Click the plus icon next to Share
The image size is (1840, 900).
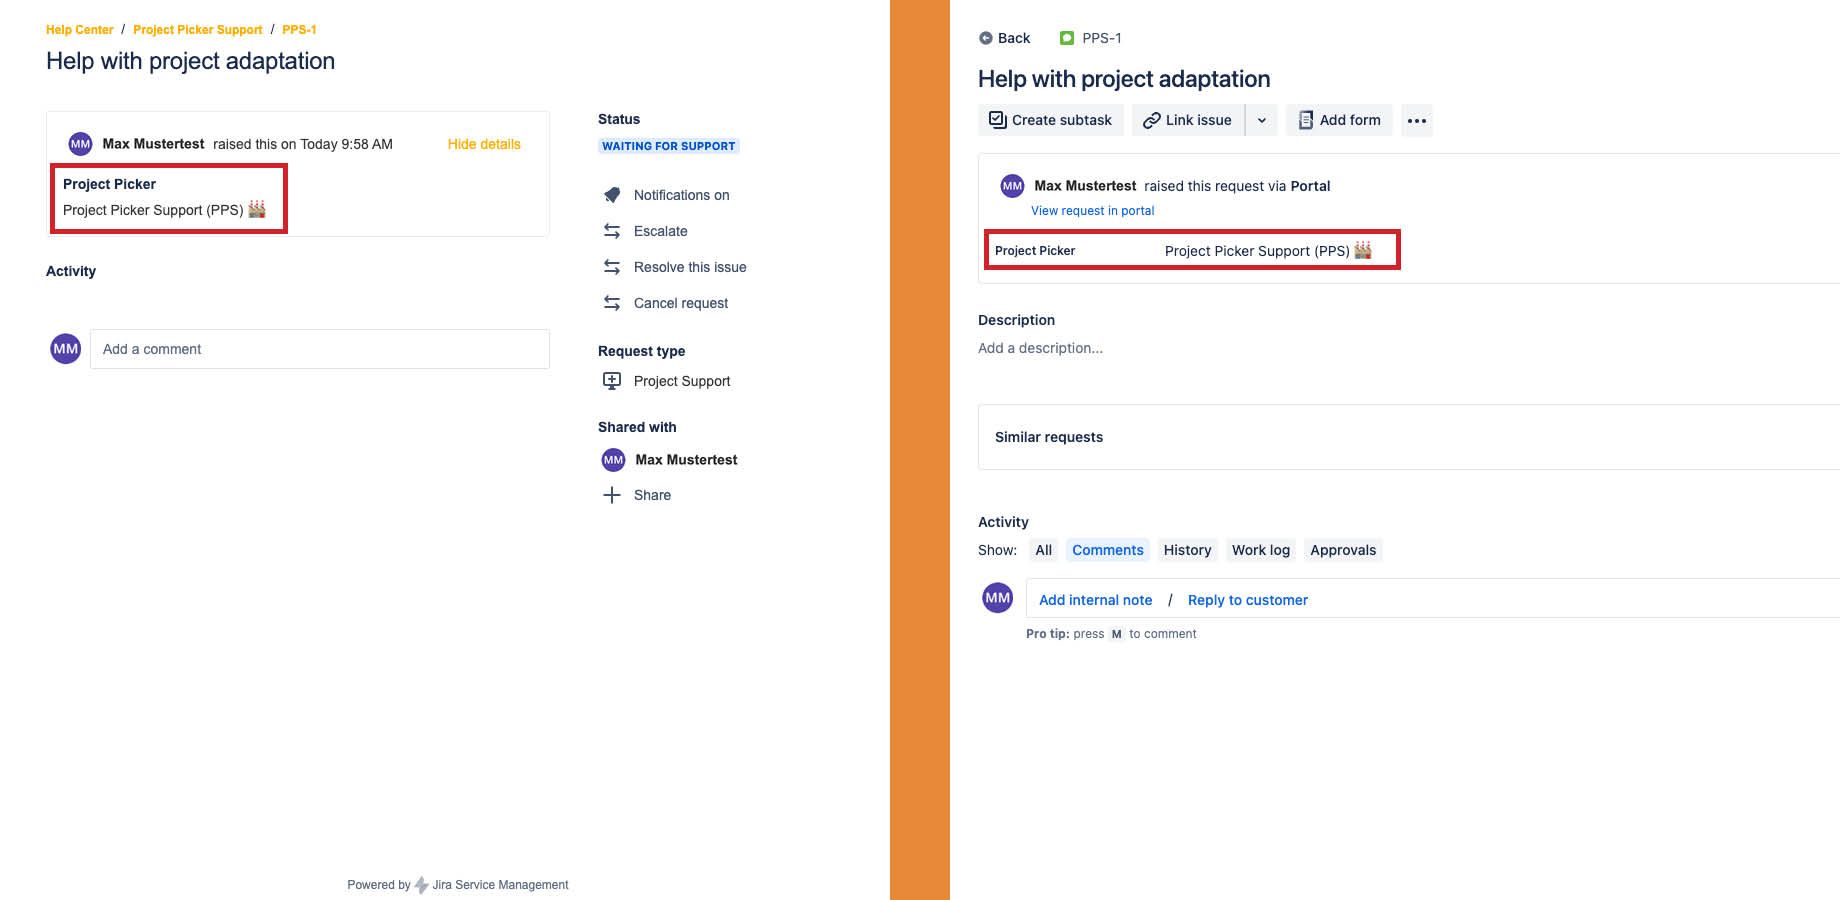pos(612,495)
